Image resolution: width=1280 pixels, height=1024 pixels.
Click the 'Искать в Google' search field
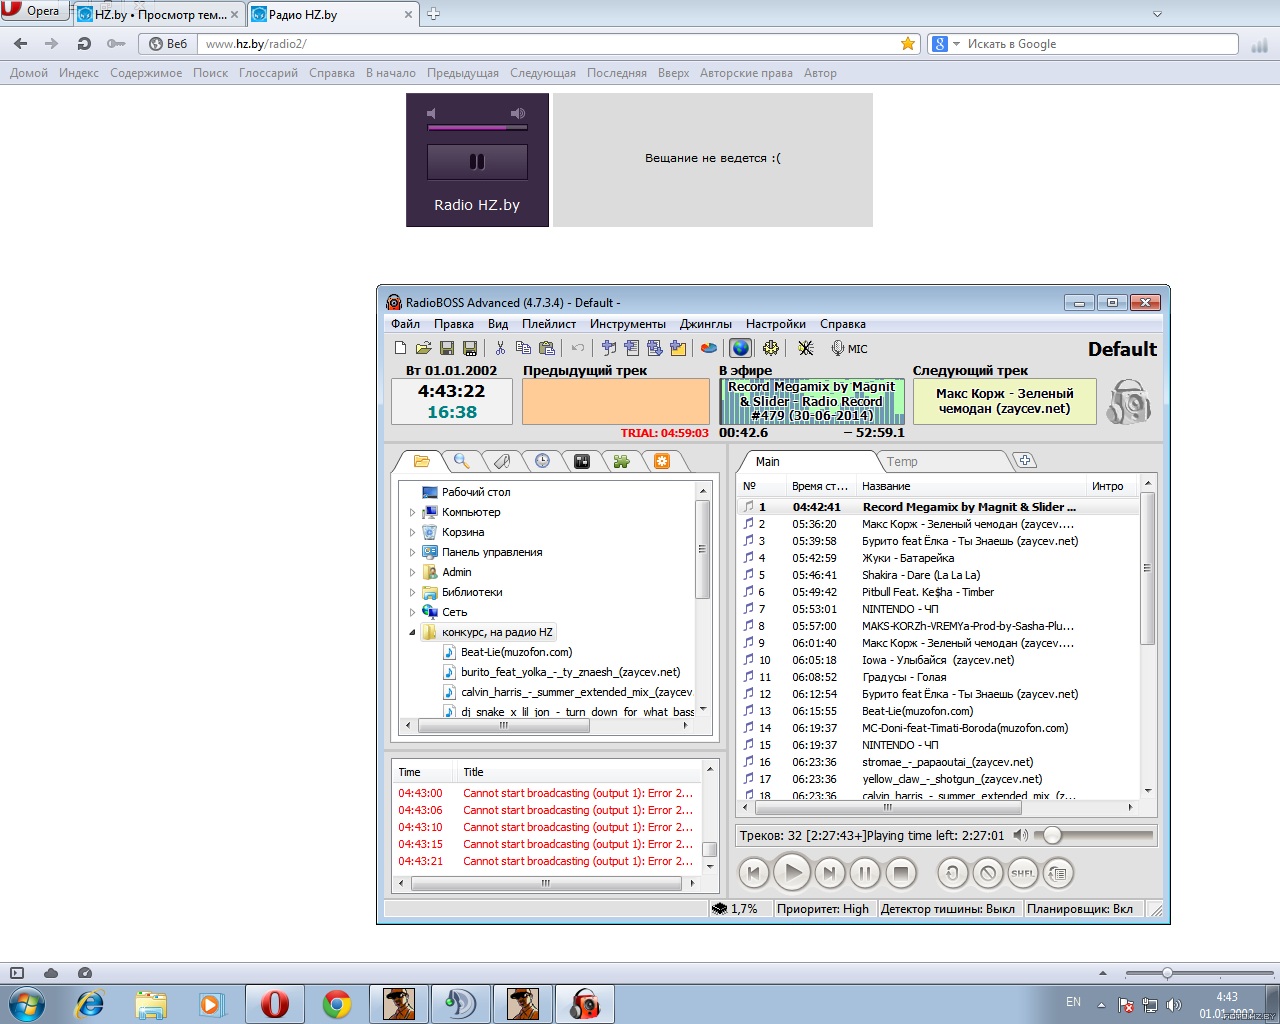(x=1100, y=44)
